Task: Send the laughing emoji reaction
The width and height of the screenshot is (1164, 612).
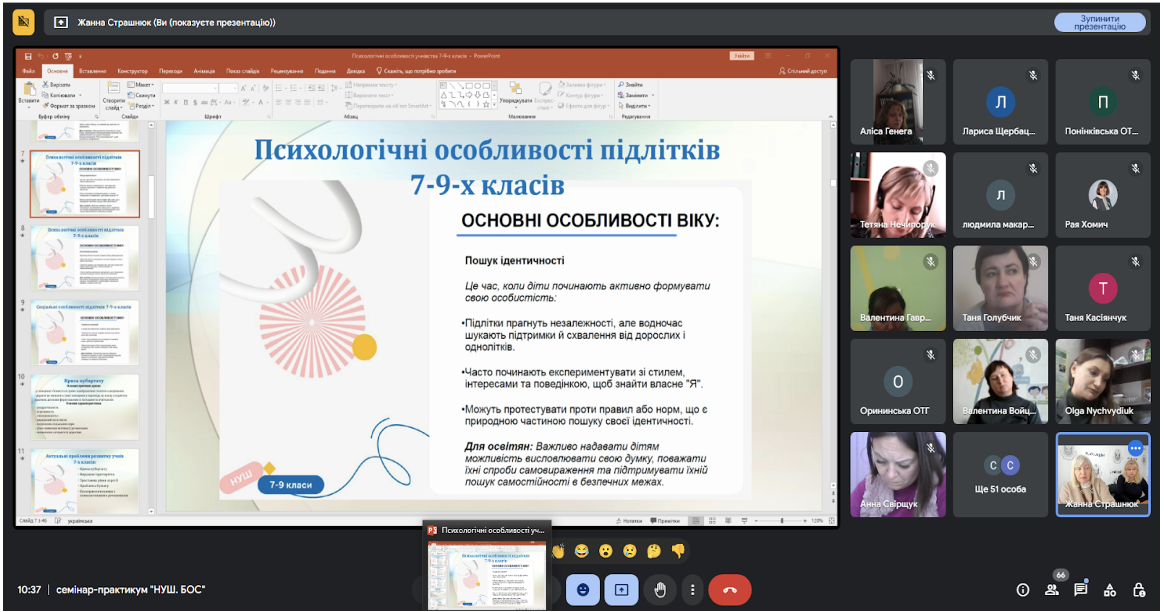Action: (582, 550)
